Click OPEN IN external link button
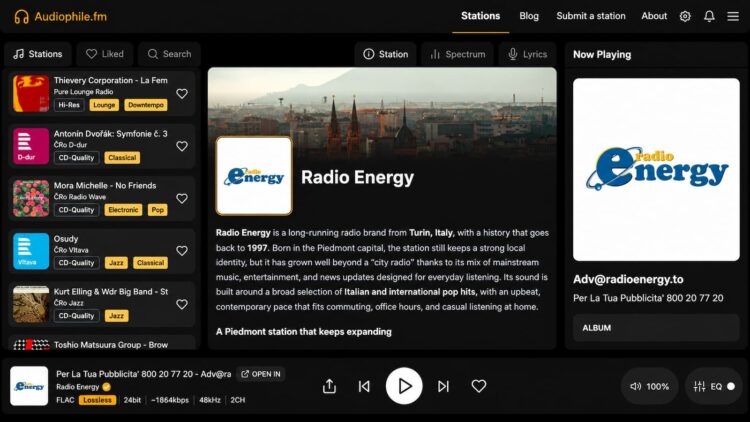Screen dimensions: 750x422 tap(261, 374)
